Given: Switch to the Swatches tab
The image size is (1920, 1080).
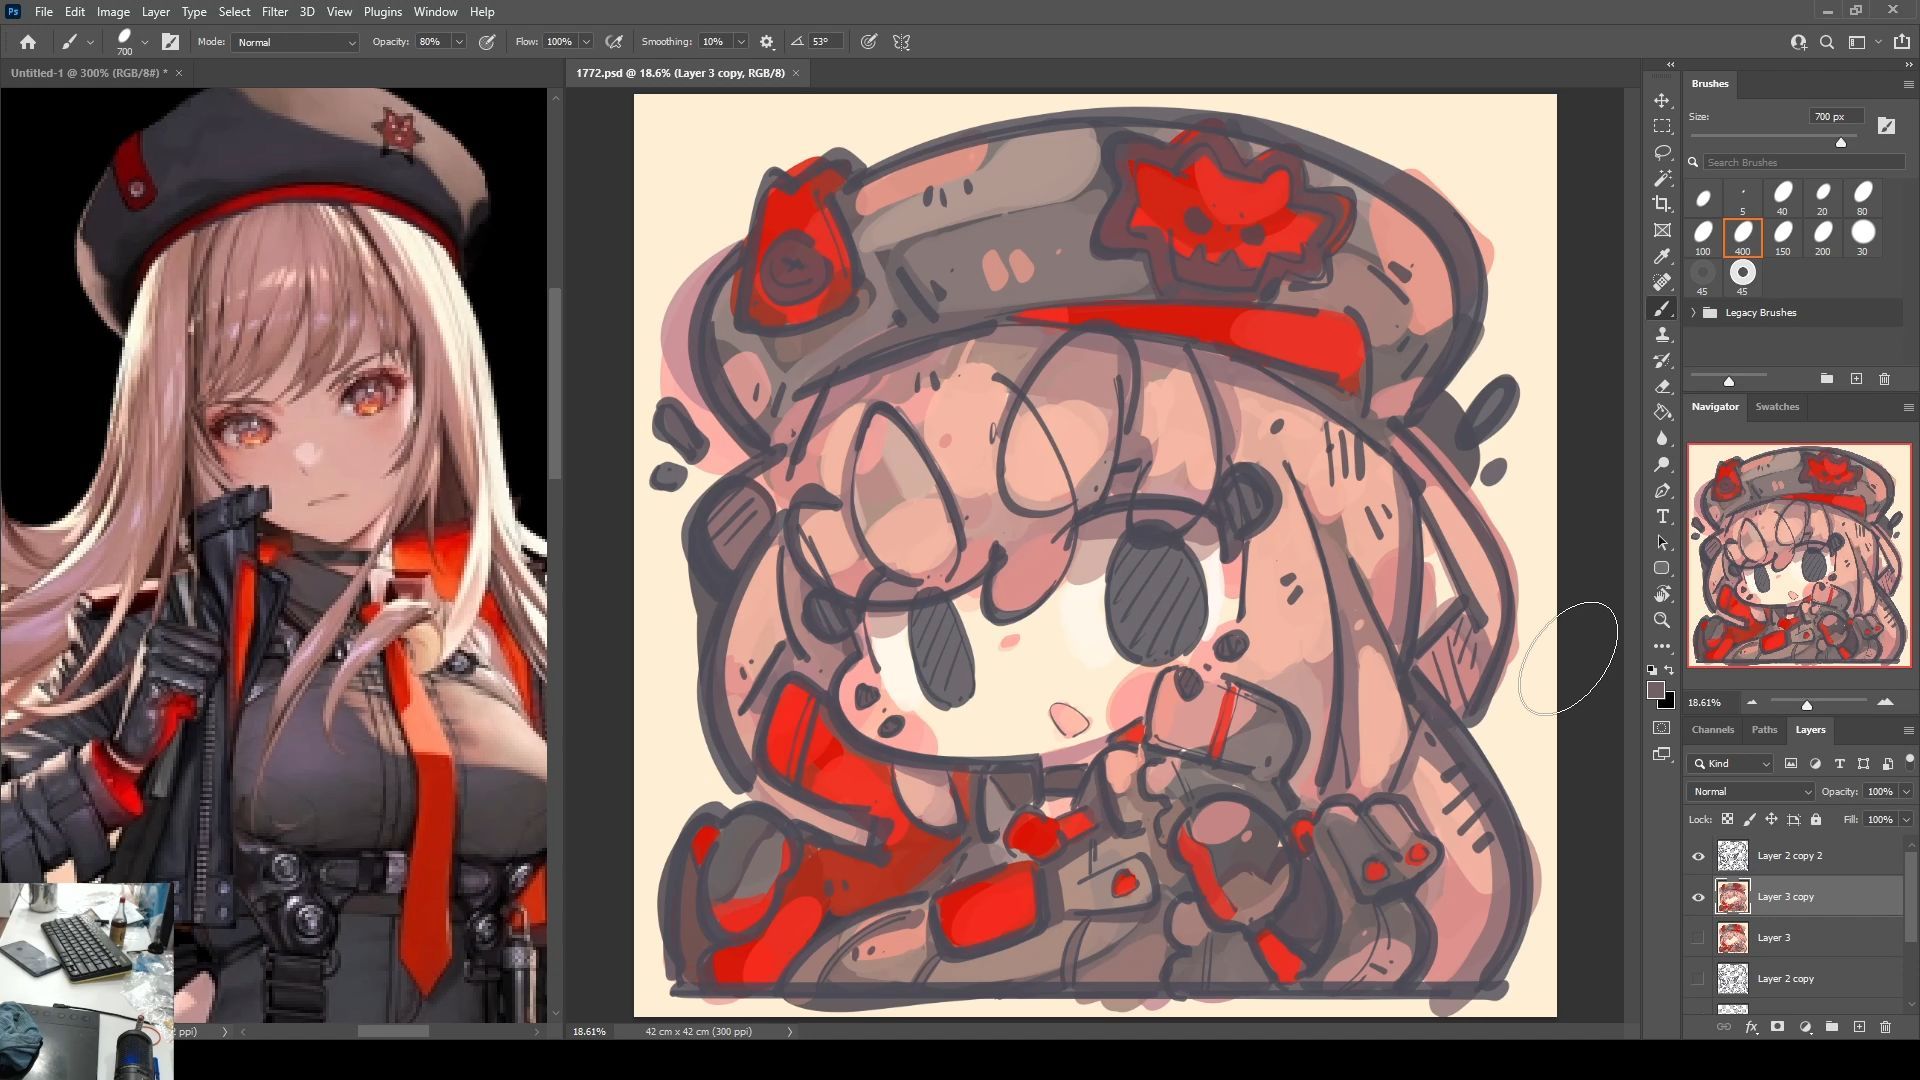Looking at the screenshot, I should point(1777,407).
